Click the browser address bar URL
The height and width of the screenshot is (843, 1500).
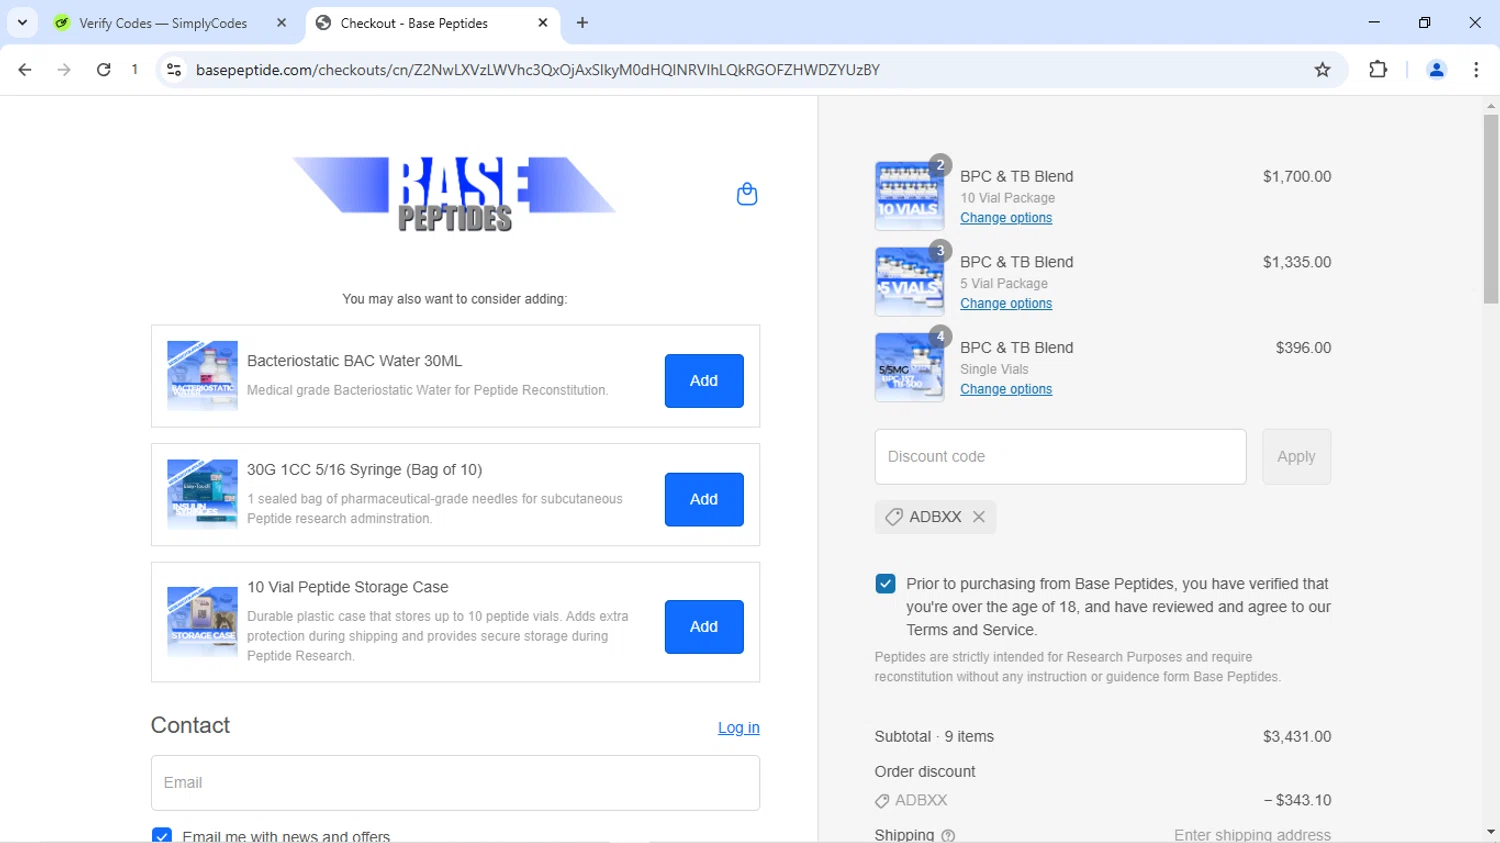click(538, 70)
